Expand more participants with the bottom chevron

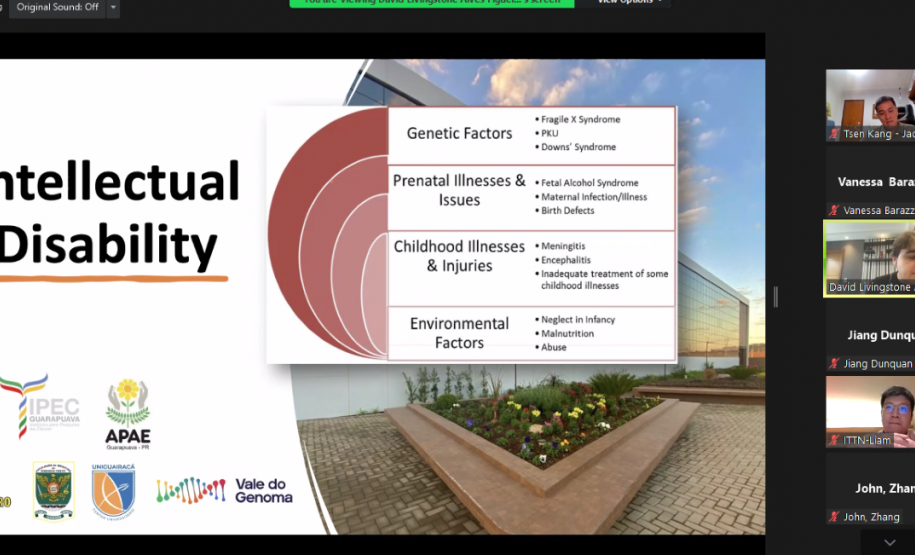pos(889,542)
